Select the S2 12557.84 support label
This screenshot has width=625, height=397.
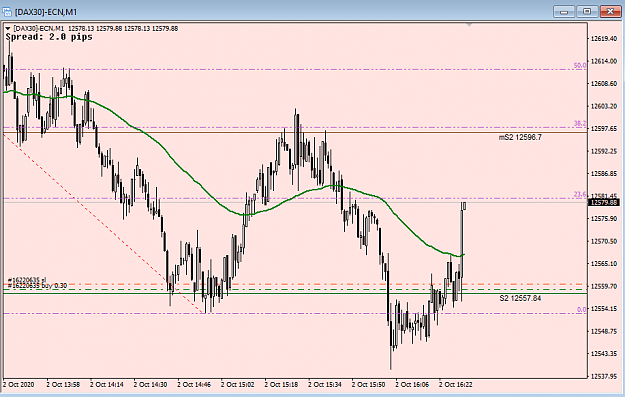point(520,298)
